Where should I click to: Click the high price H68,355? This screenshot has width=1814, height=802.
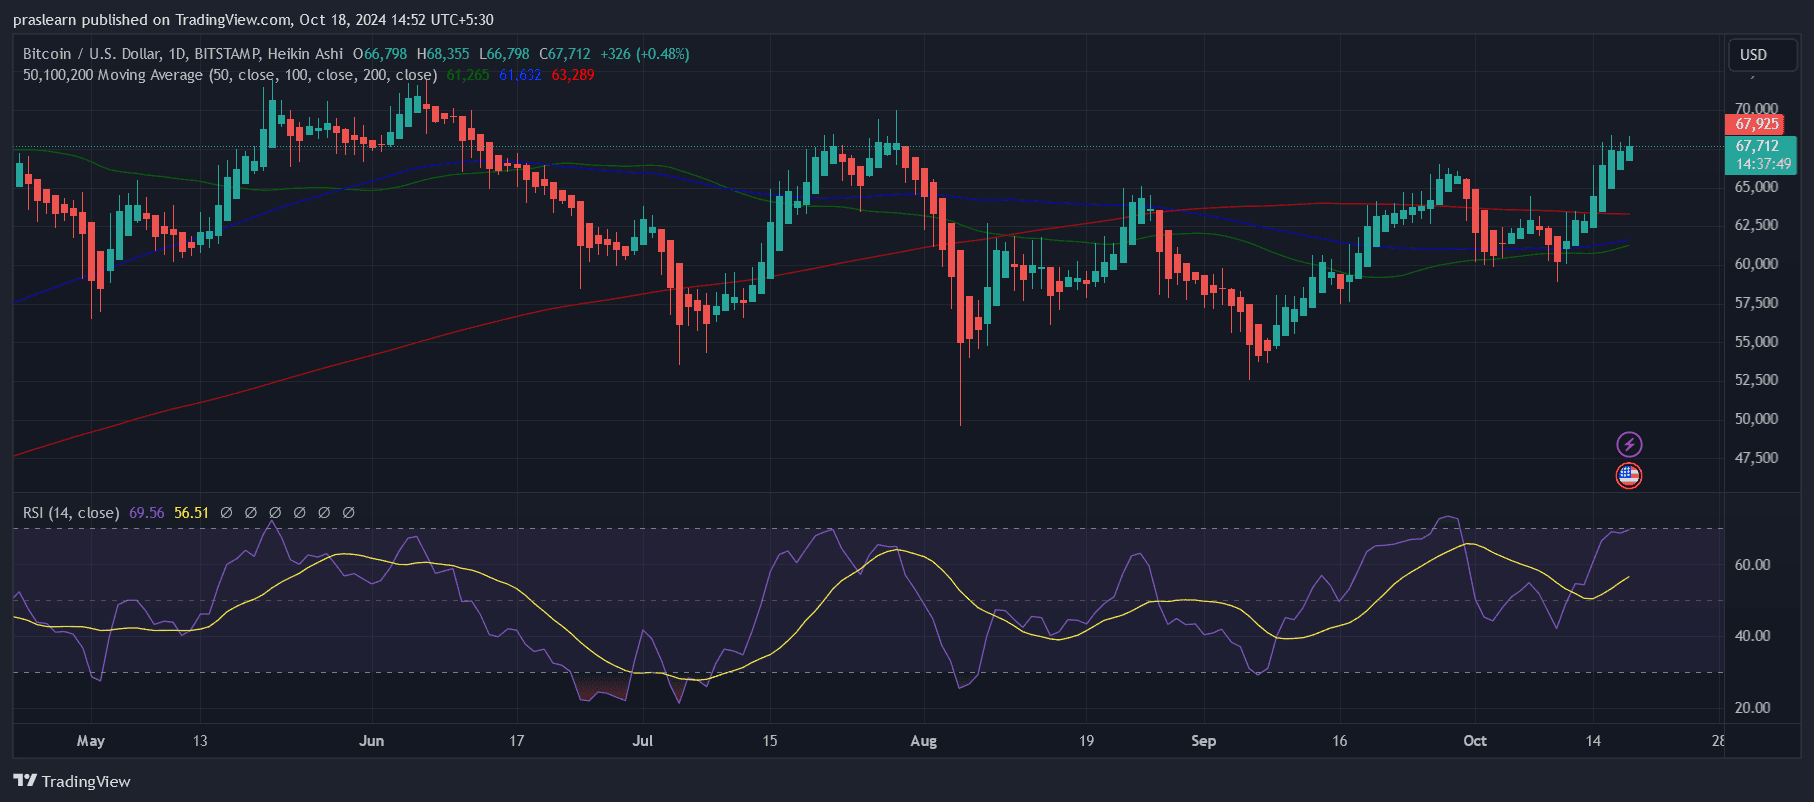(x=443, y=54)
